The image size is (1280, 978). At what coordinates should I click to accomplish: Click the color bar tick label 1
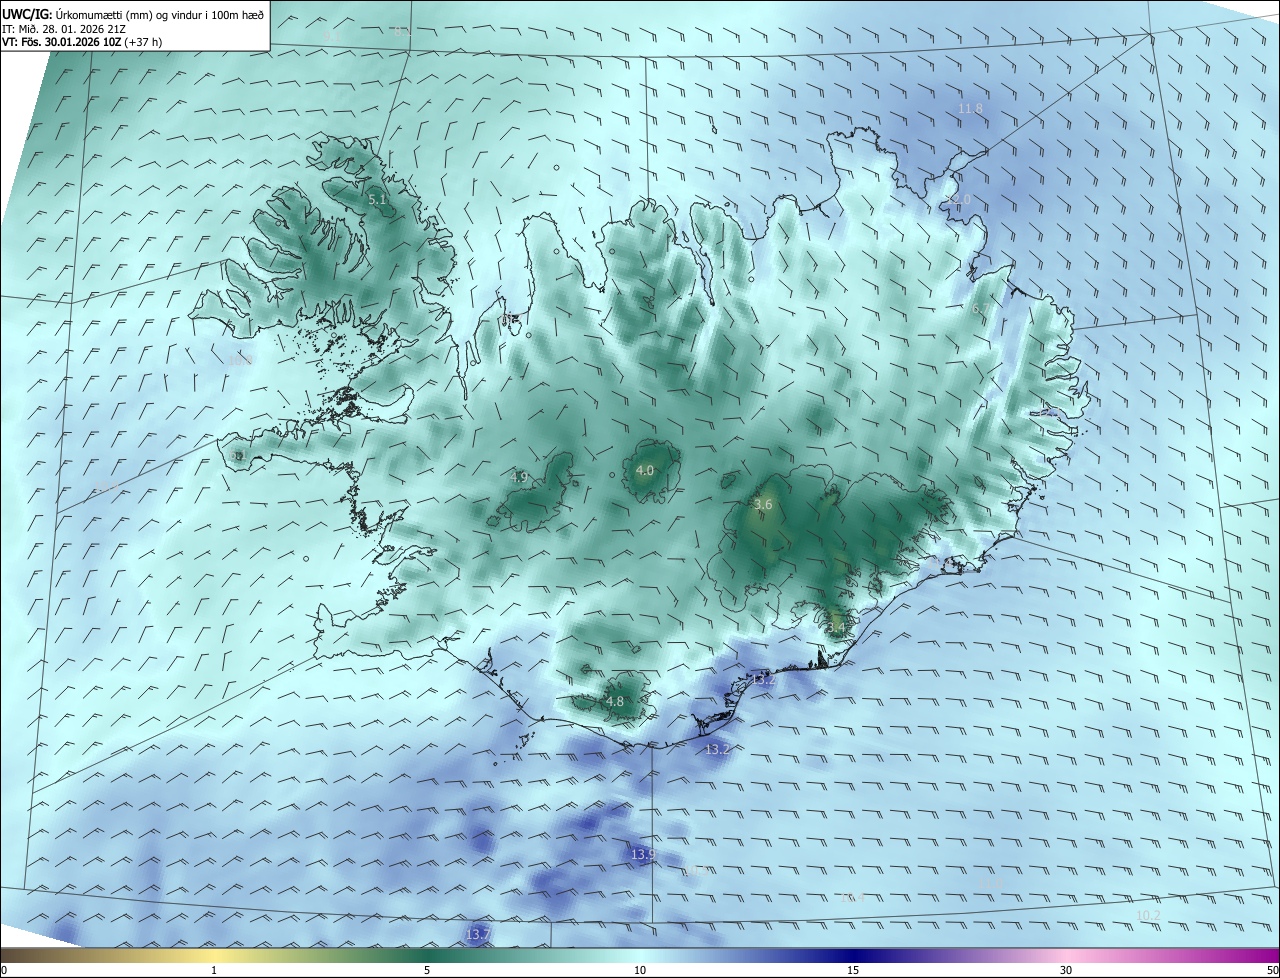214,970
